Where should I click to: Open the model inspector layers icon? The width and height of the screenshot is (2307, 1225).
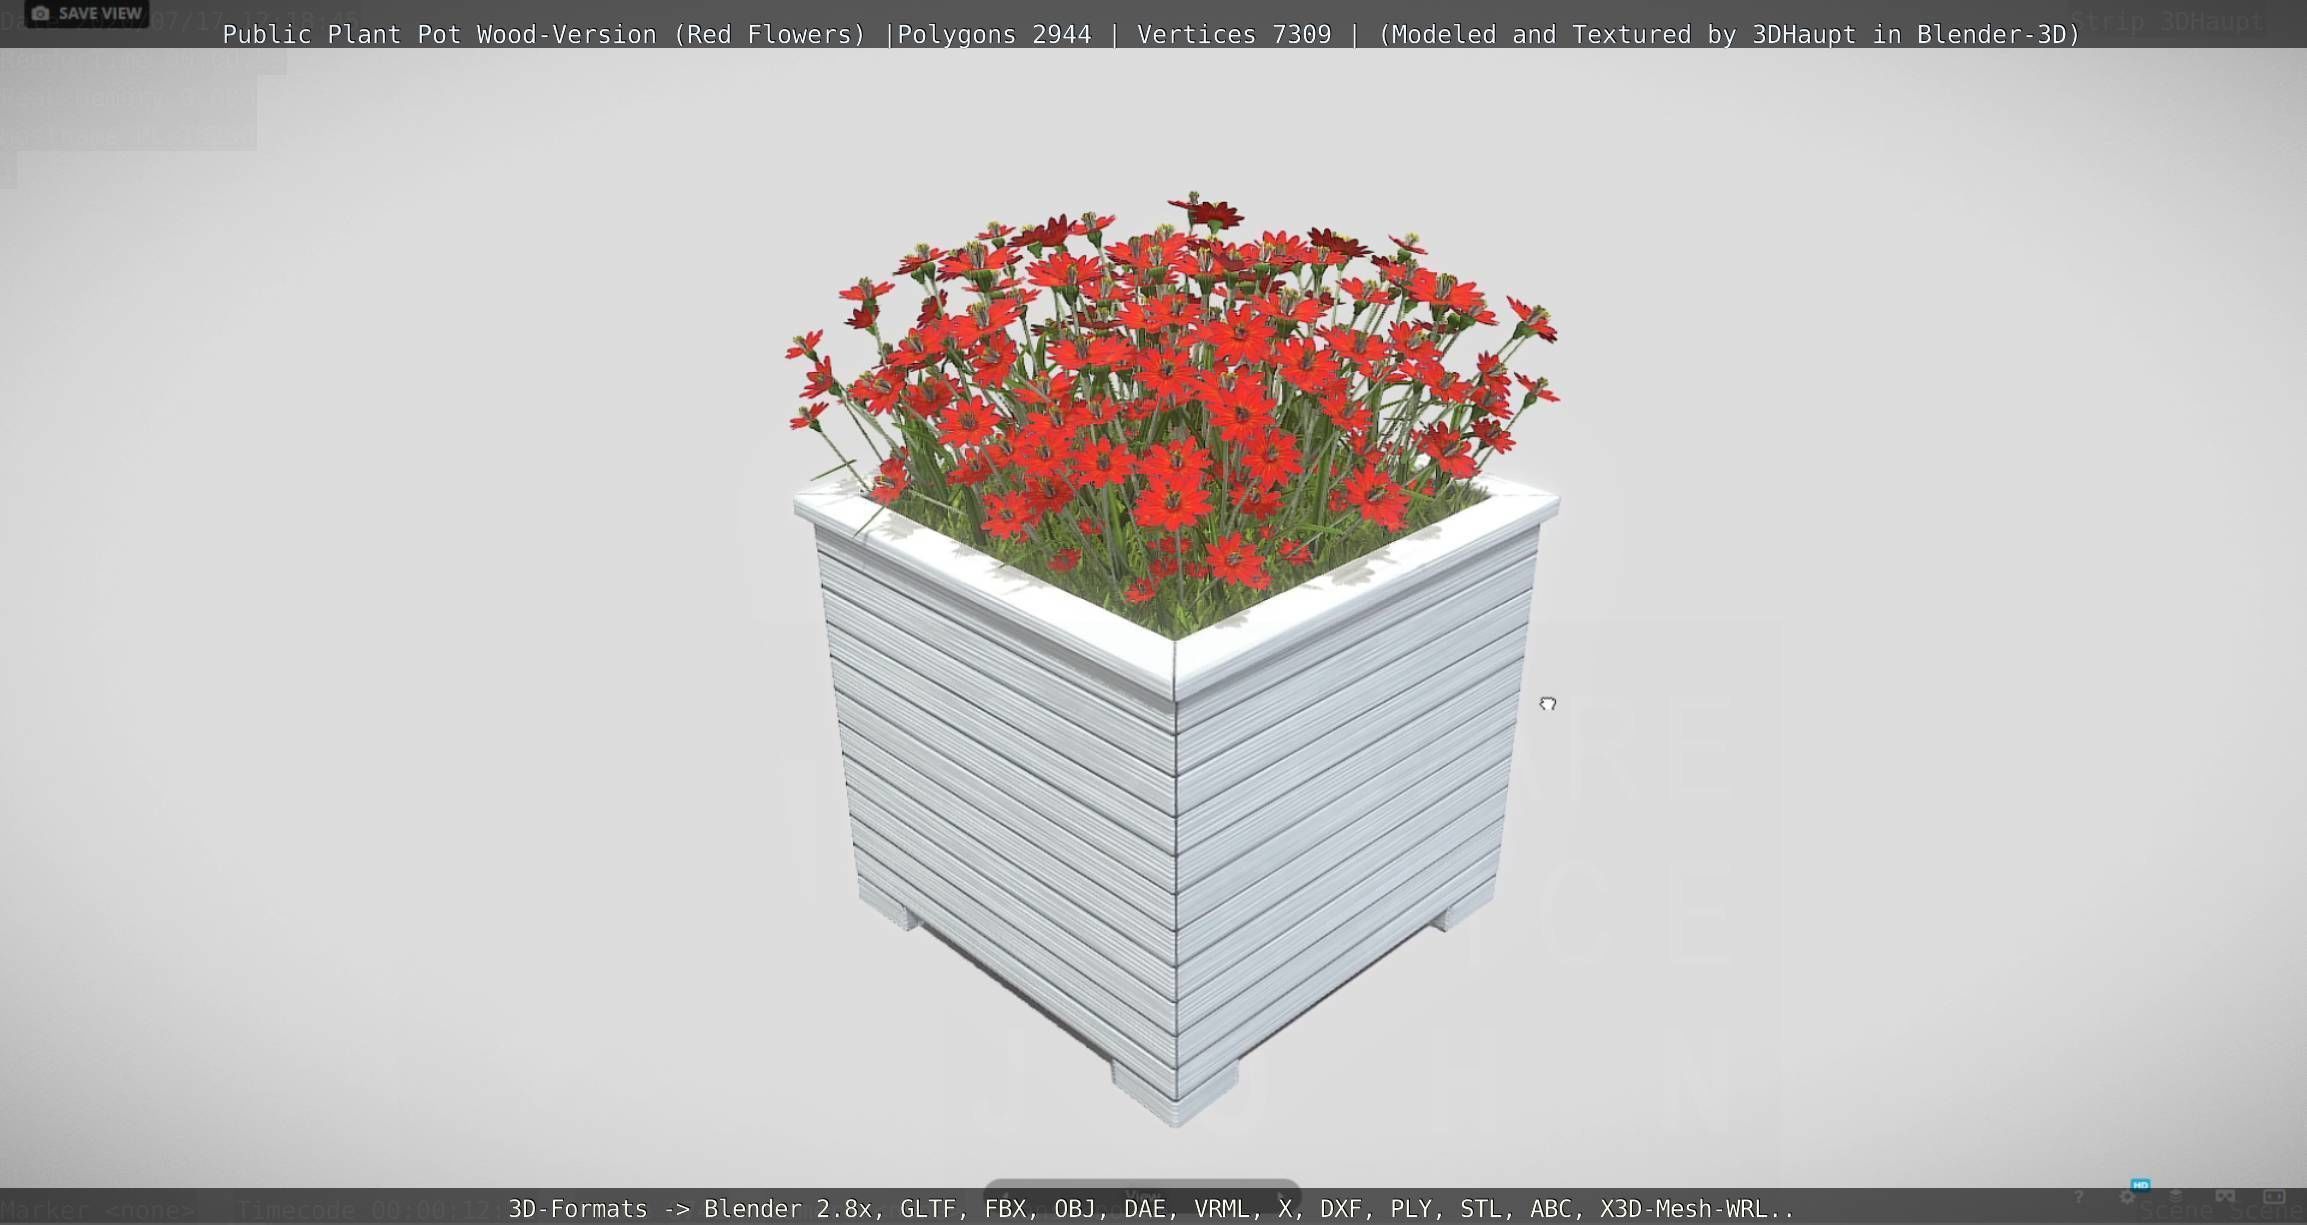(x=2176, y=1196)
